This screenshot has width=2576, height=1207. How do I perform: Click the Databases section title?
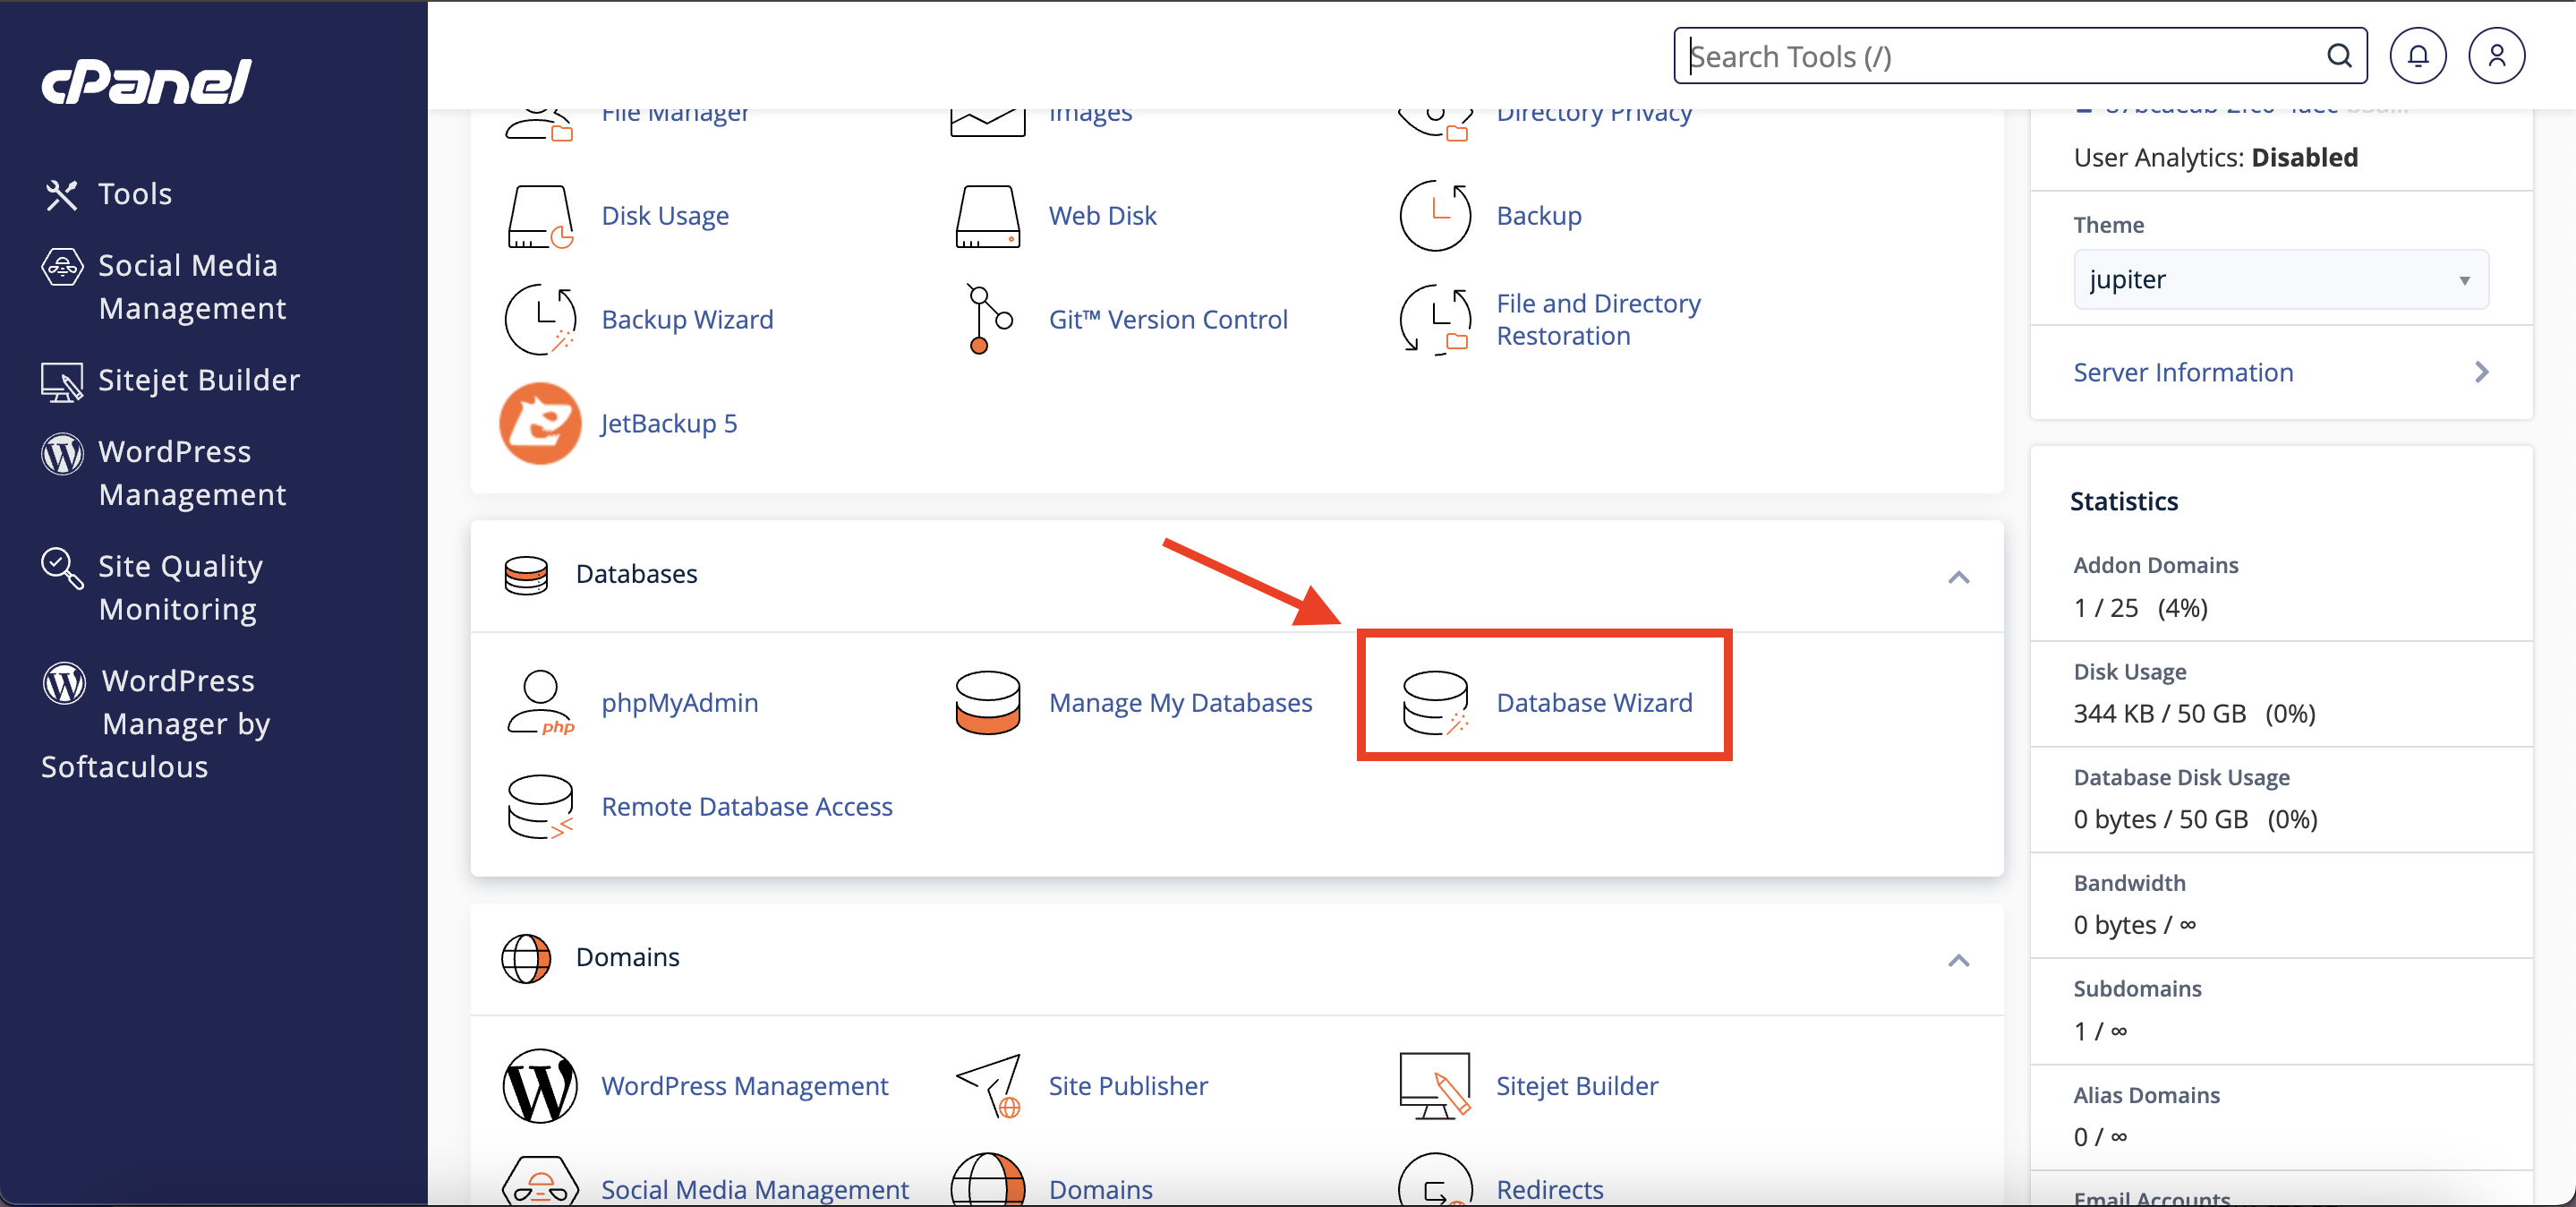[x=636, y=575]
